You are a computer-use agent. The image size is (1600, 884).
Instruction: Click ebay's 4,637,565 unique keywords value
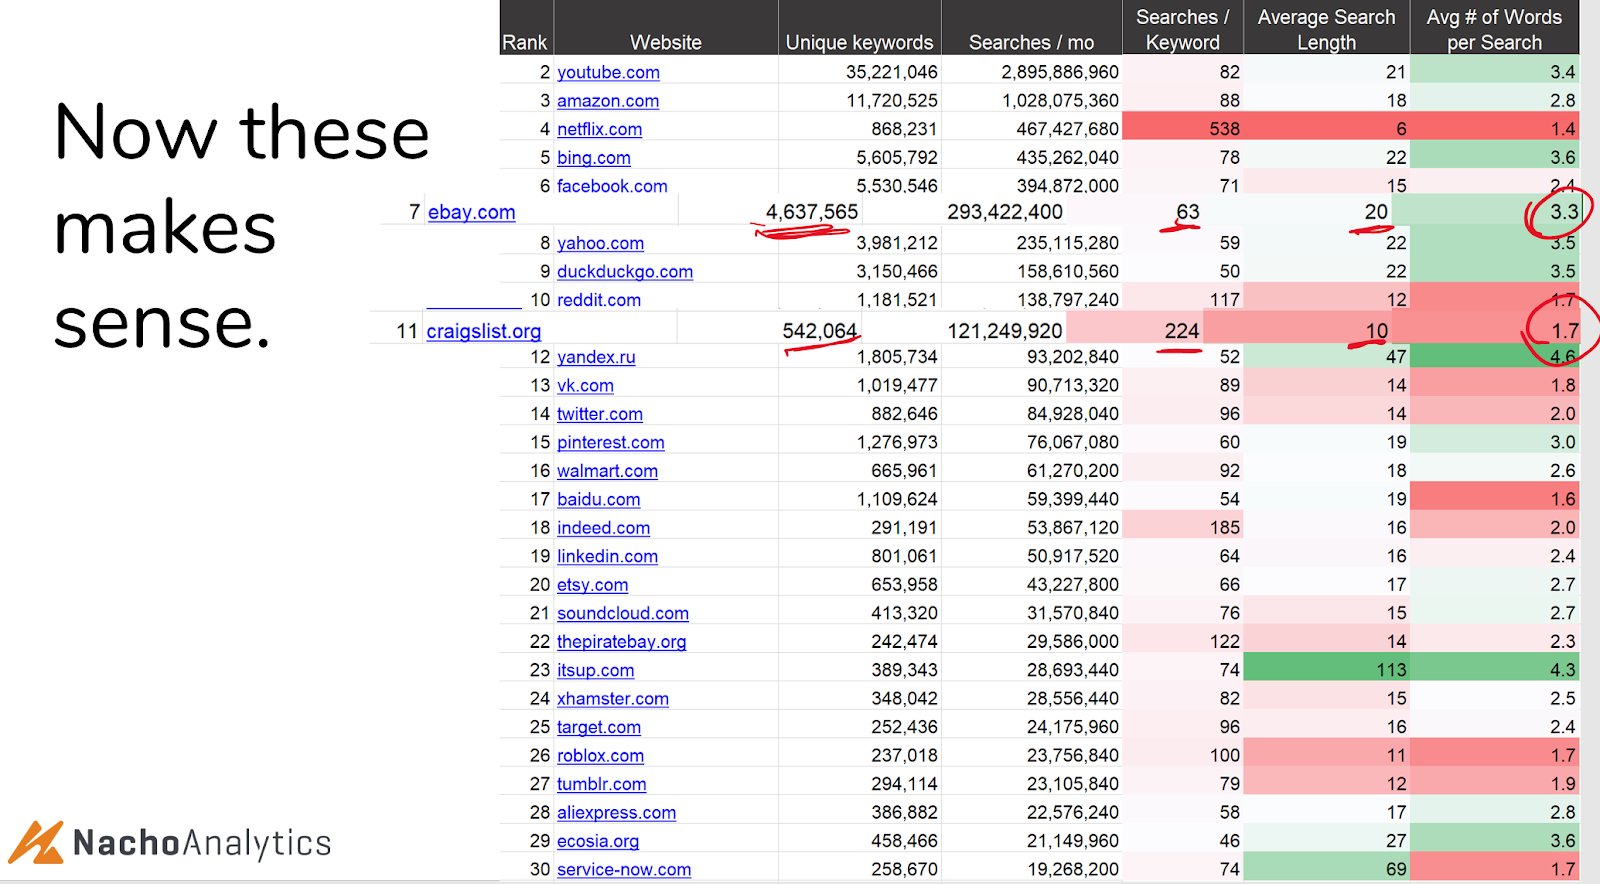point(812,212)
